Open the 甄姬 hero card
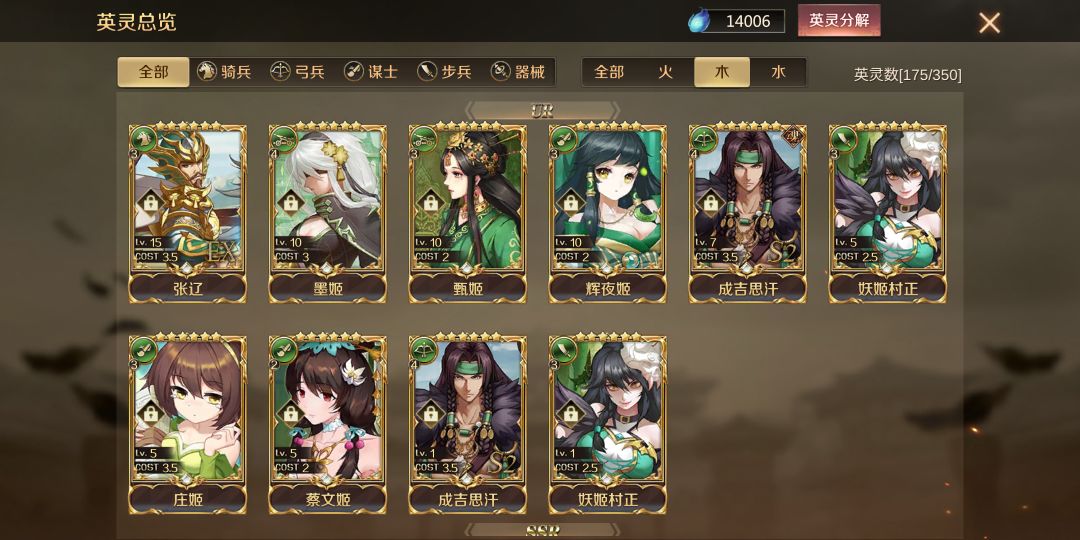 468,212
